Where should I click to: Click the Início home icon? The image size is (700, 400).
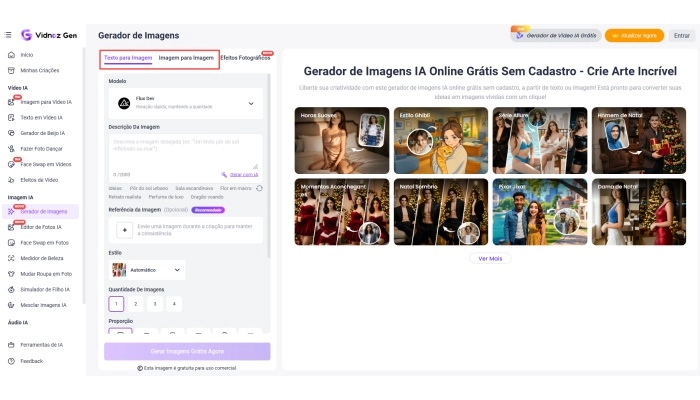coord(11,55)
